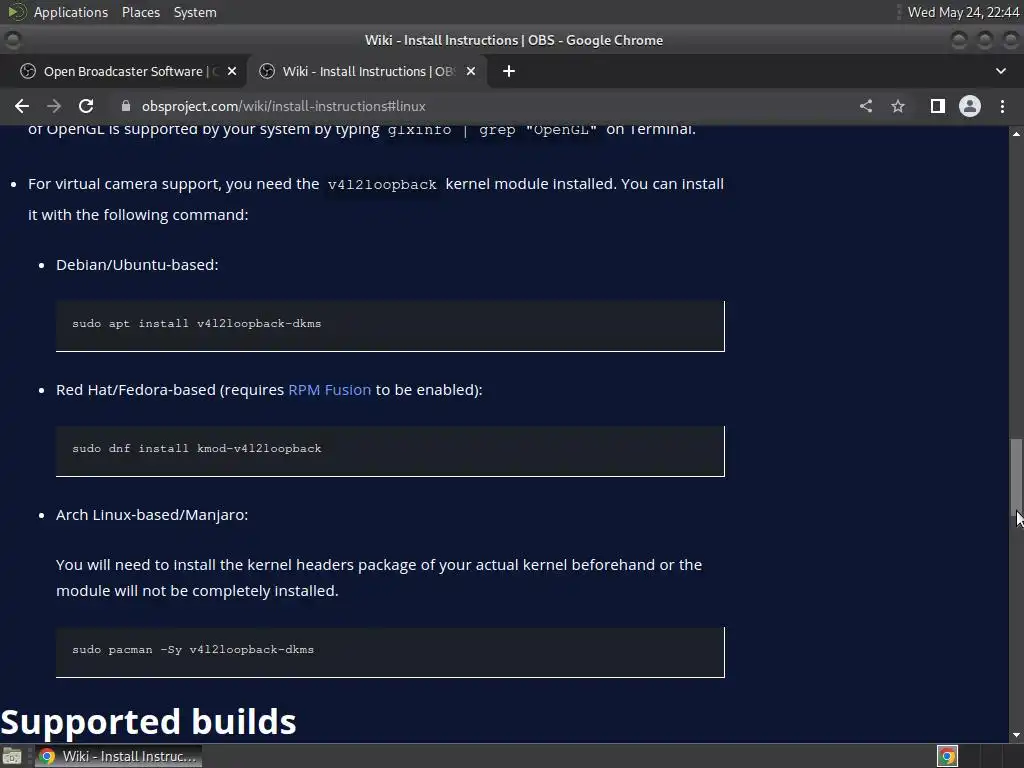The image size is (1024, 768).
Task: Open the side panel icon
Action: (x=938, y=106)
